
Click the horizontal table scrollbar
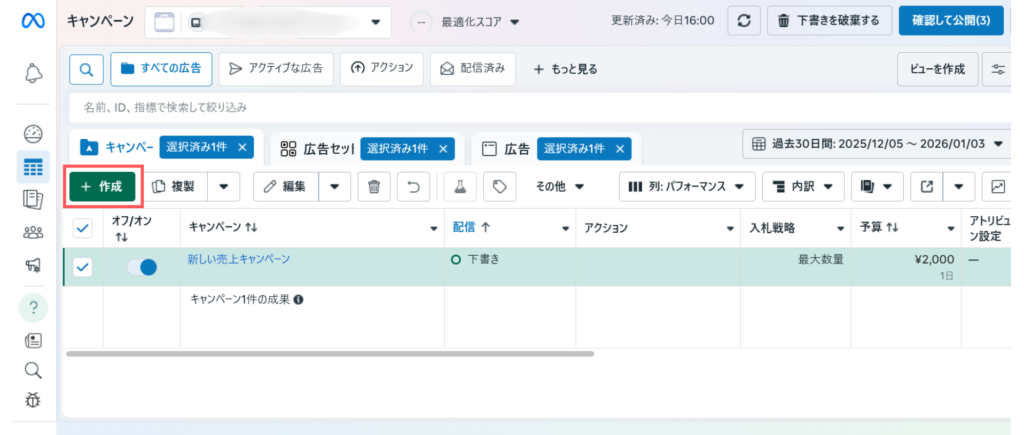pos(330,354)
